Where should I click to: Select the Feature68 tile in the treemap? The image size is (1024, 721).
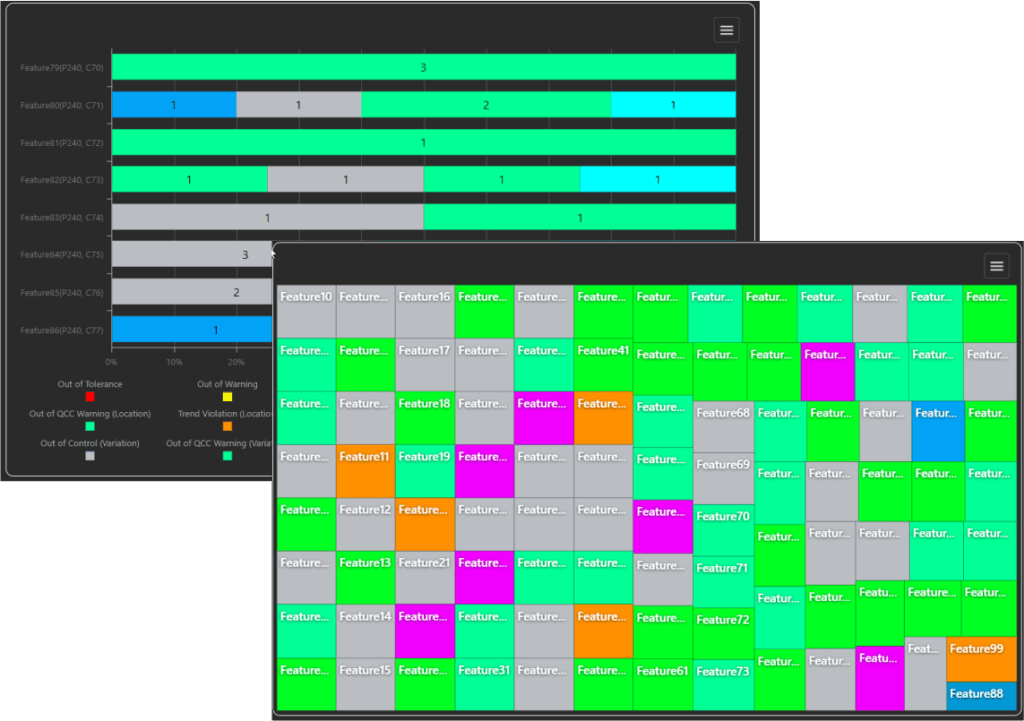[723, 426]
